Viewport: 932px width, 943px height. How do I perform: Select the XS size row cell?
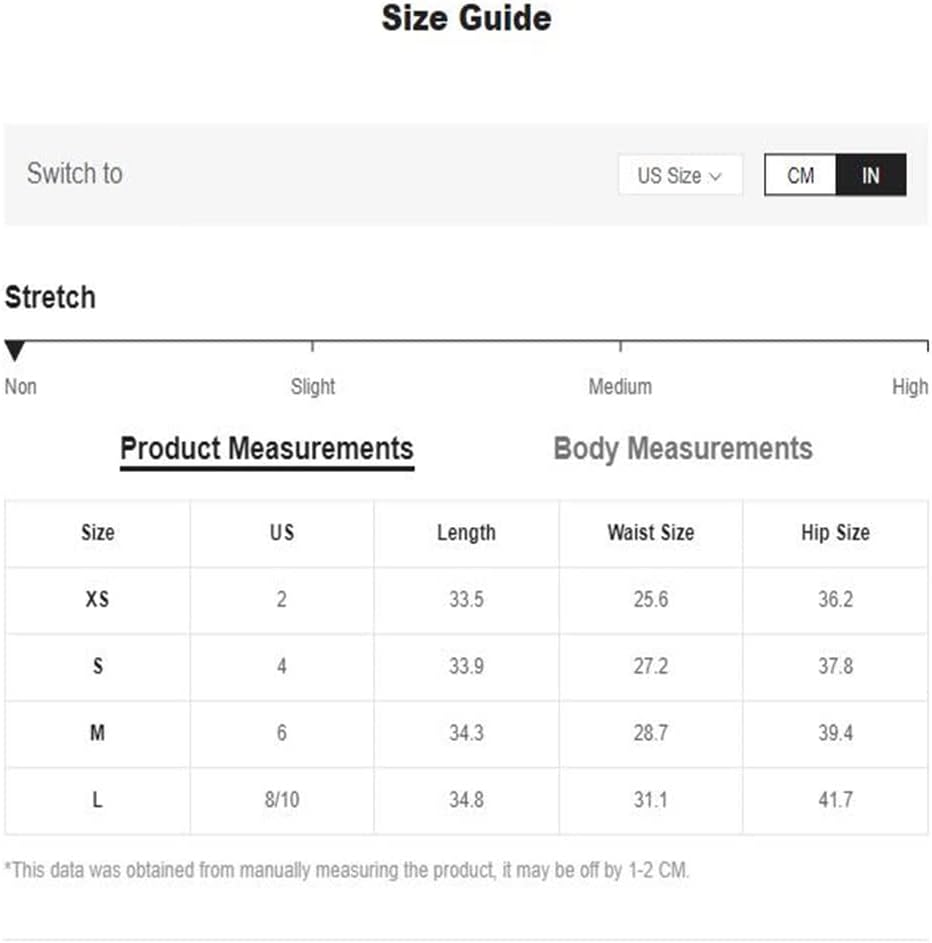pos(97,600)
